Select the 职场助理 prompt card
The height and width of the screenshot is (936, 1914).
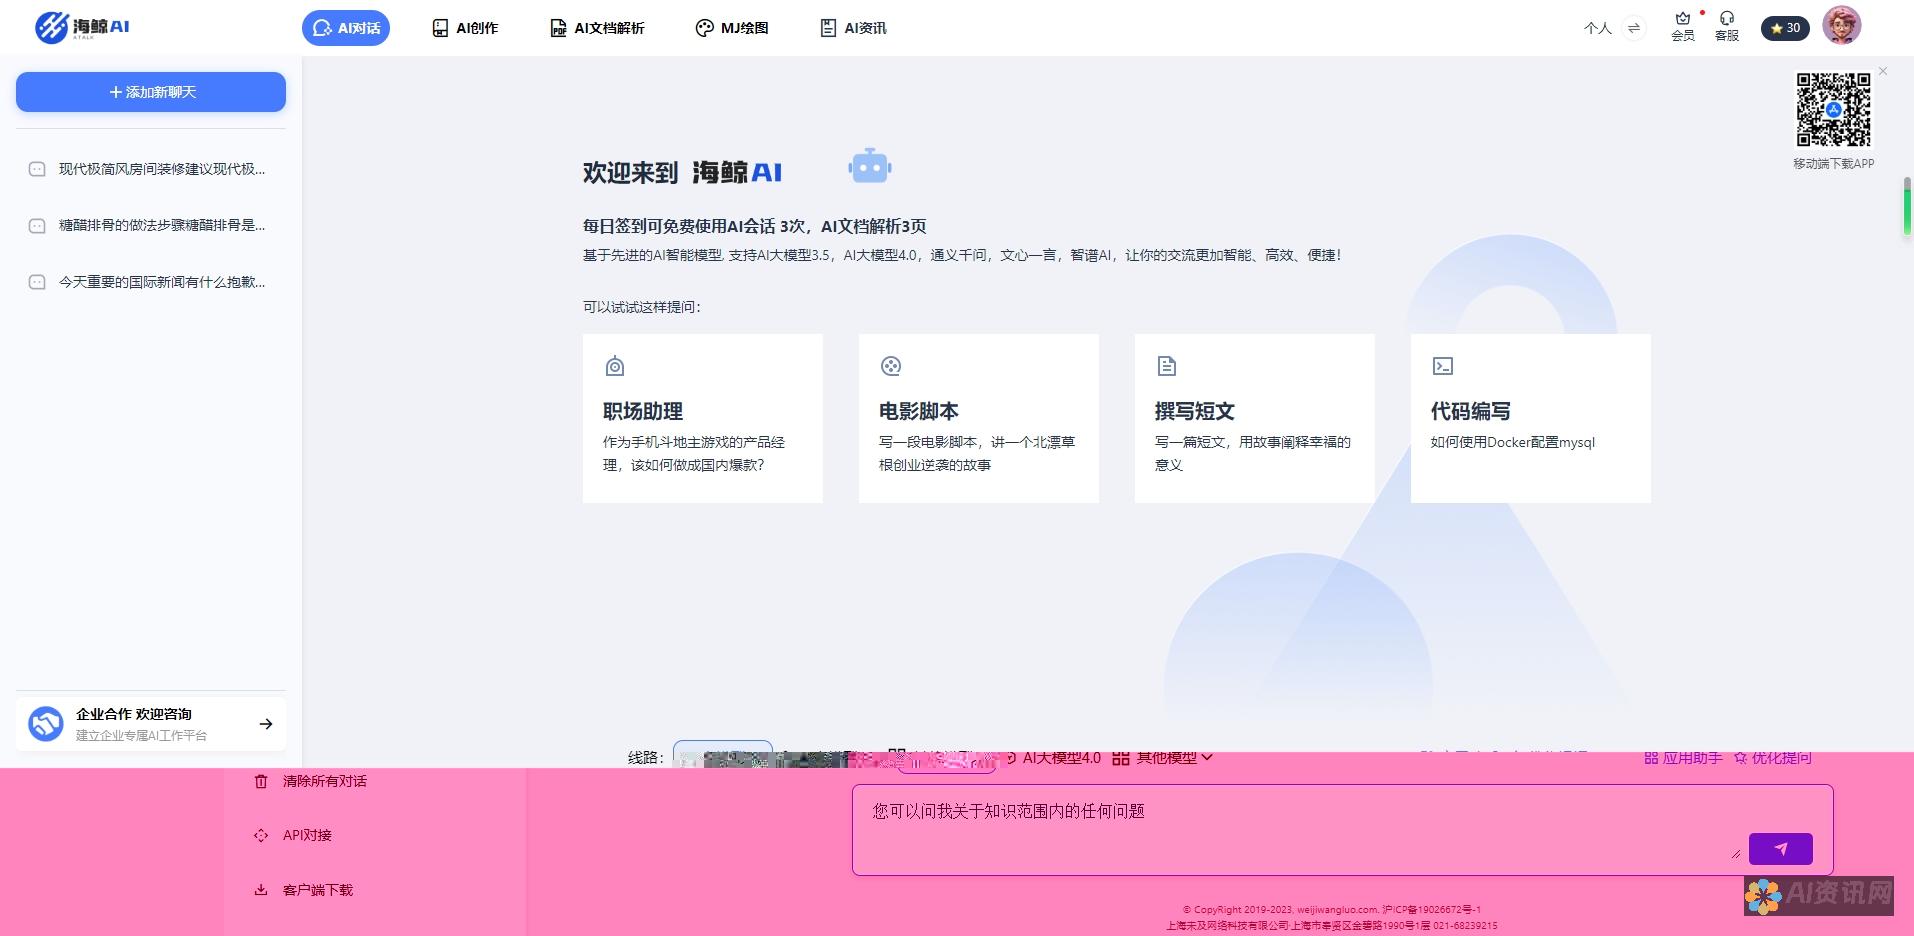pyautogui.click(x=703, y=418)
